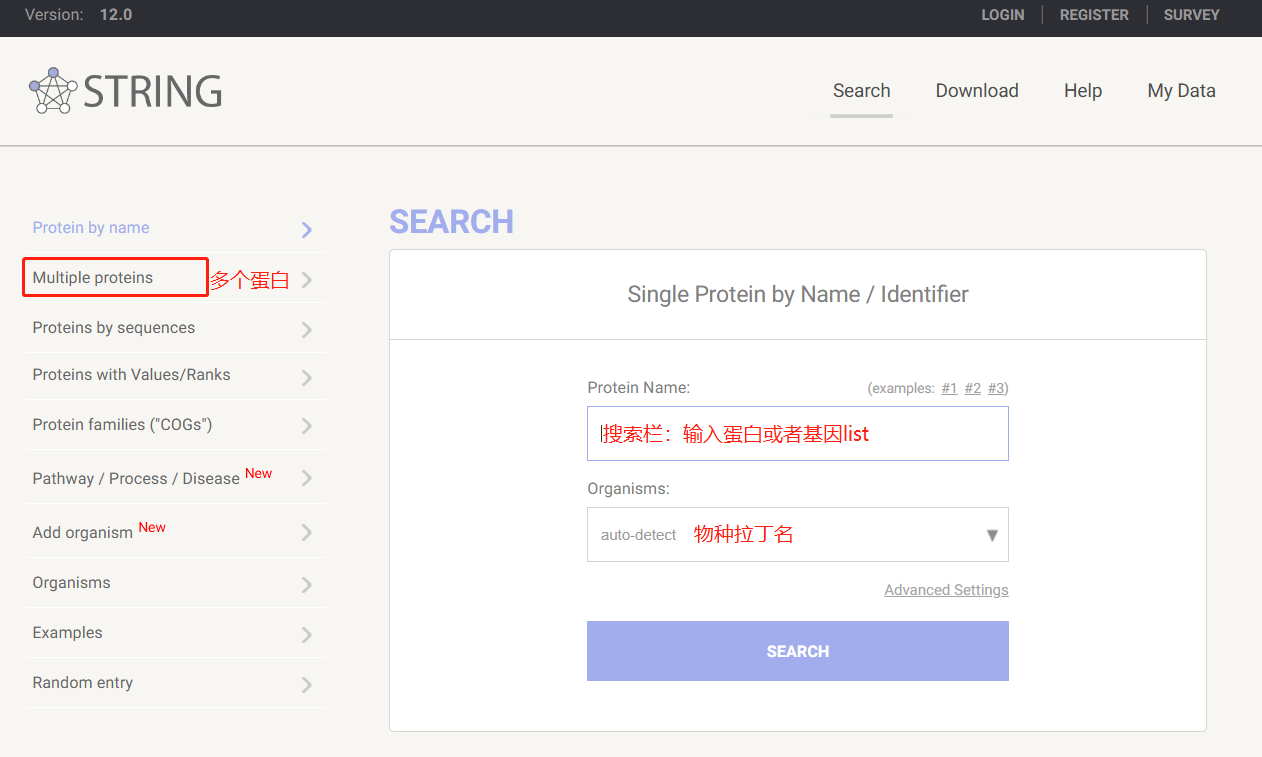Screen dimensions: 1262x757
Task: Switch to the My Data tab
Action: [1181, 91]
